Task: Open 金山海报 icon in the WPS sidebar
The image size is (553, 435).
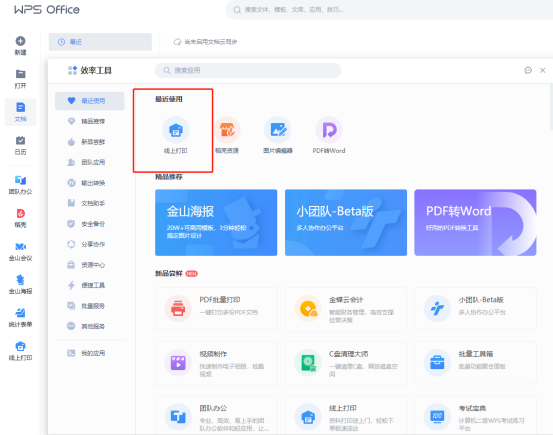Action: click(20, 280)
